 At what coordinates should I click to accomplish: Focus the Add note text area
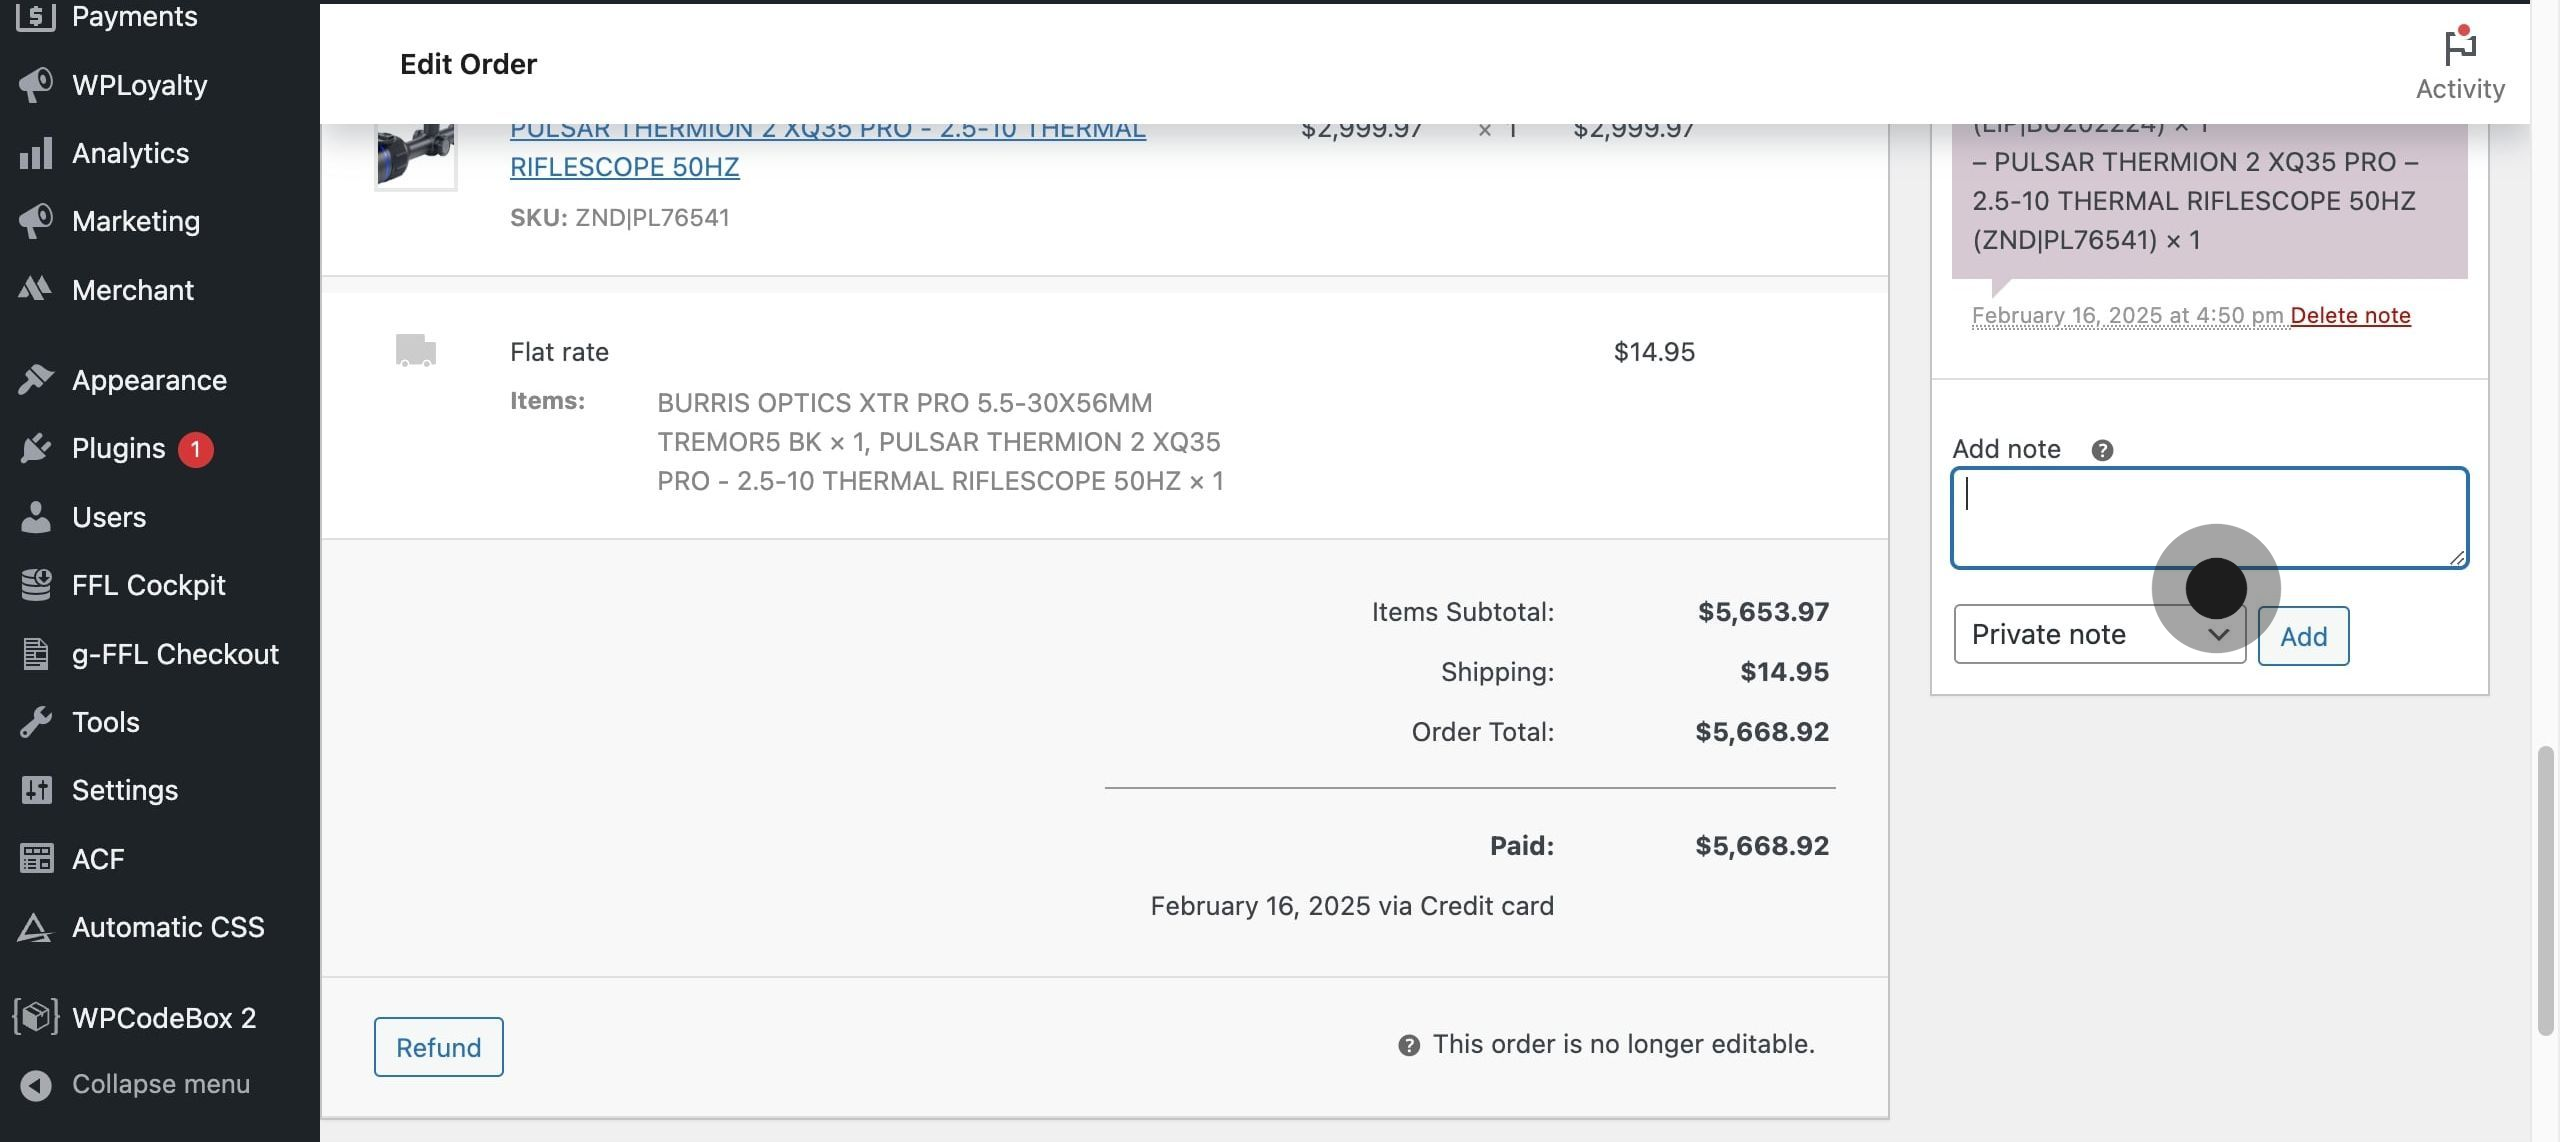[x=2208, y=517]
